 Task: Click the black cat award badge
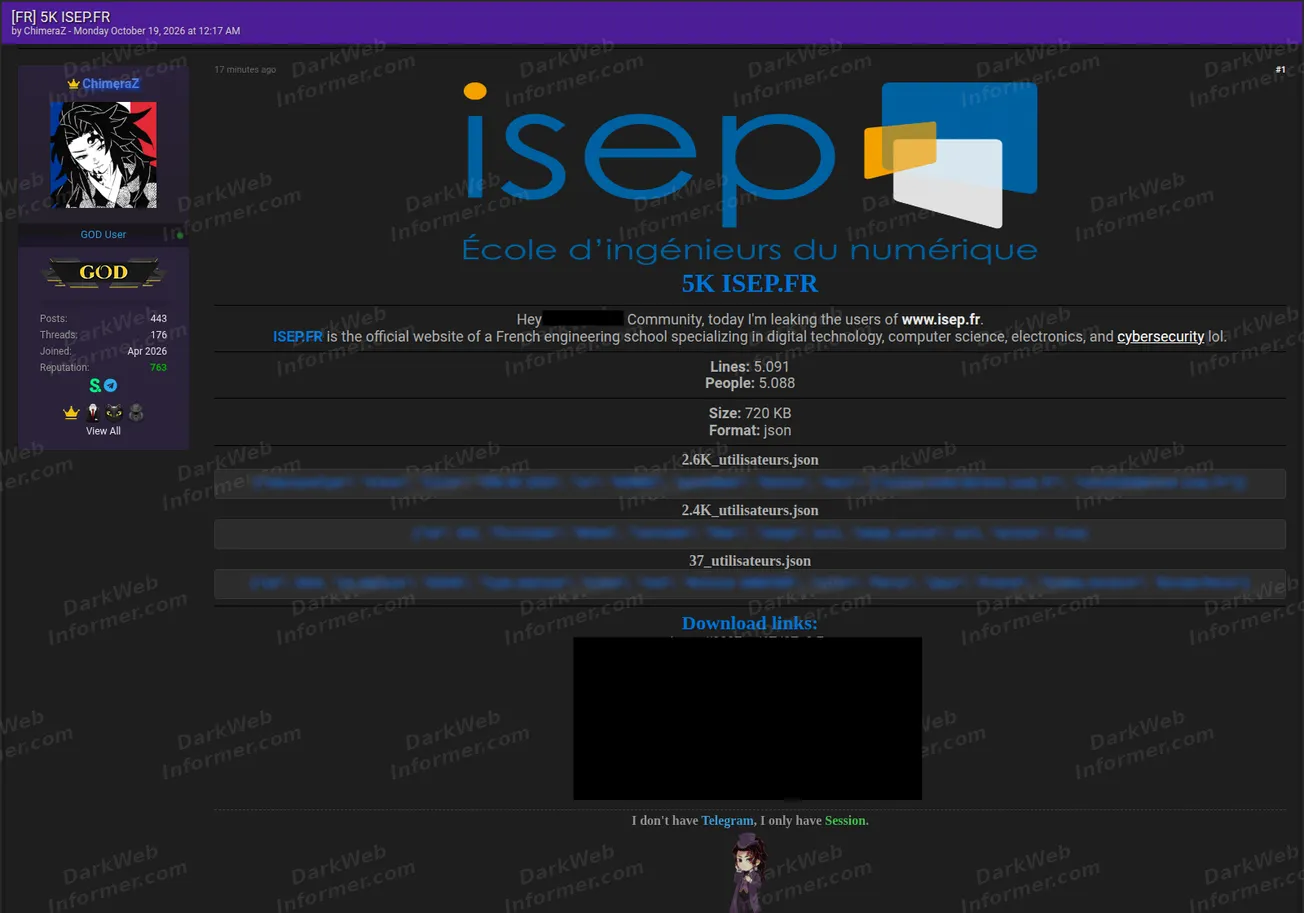click(115, 412)
